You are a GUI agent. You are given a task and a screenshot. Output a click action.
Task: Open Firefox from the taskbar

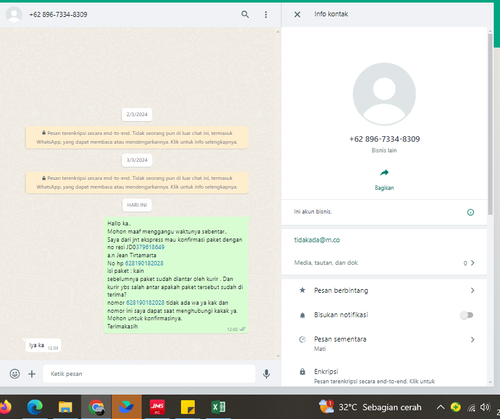[5, 407]
